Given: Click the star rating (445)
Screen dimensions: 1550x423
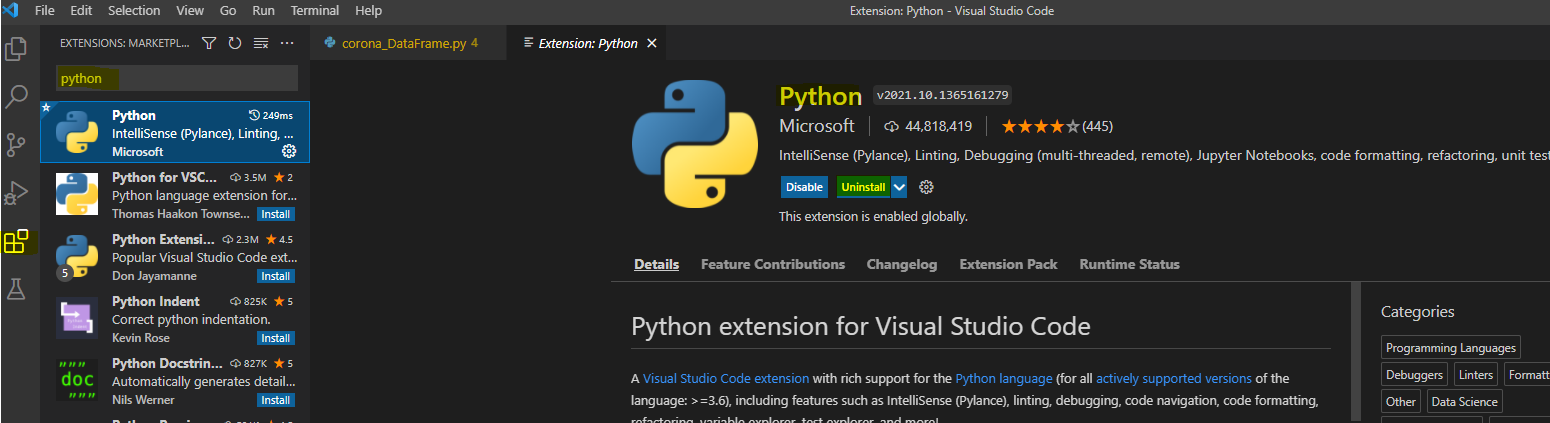Looking at the screenshot, I should [x=1057, y=126].
